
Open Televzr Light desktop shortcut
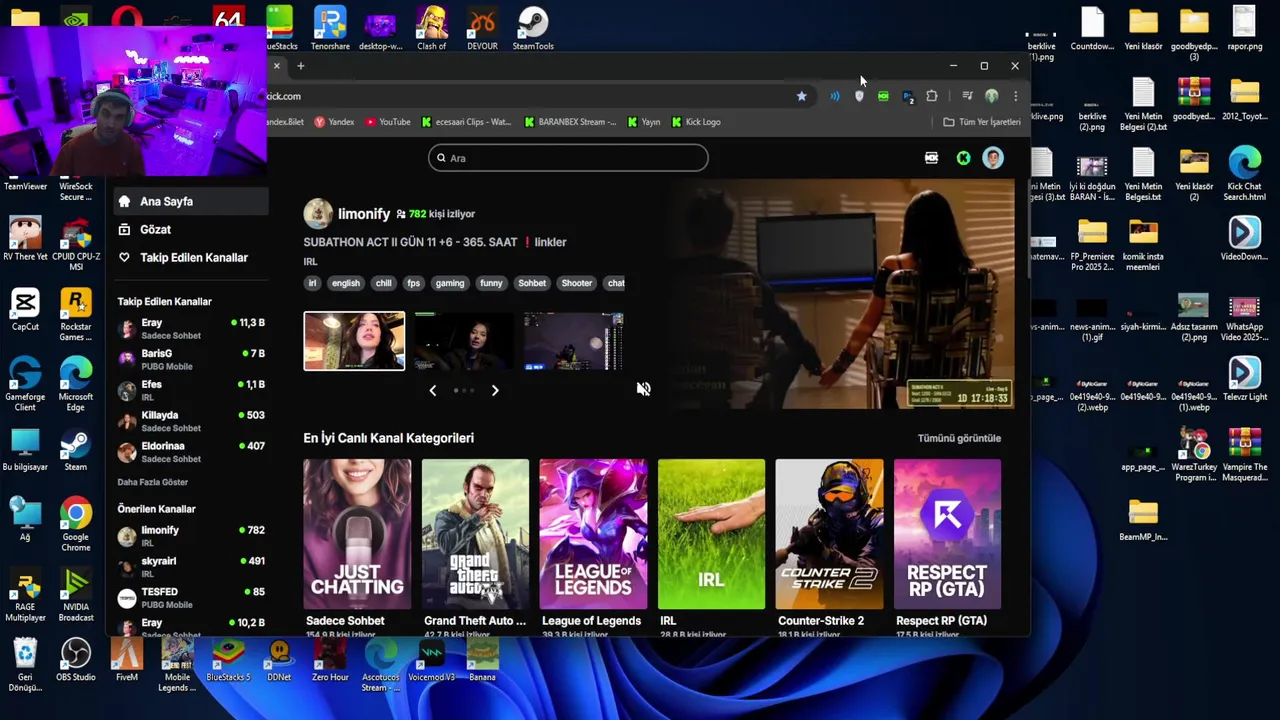pyautogui.click(x=1245, y=379)
